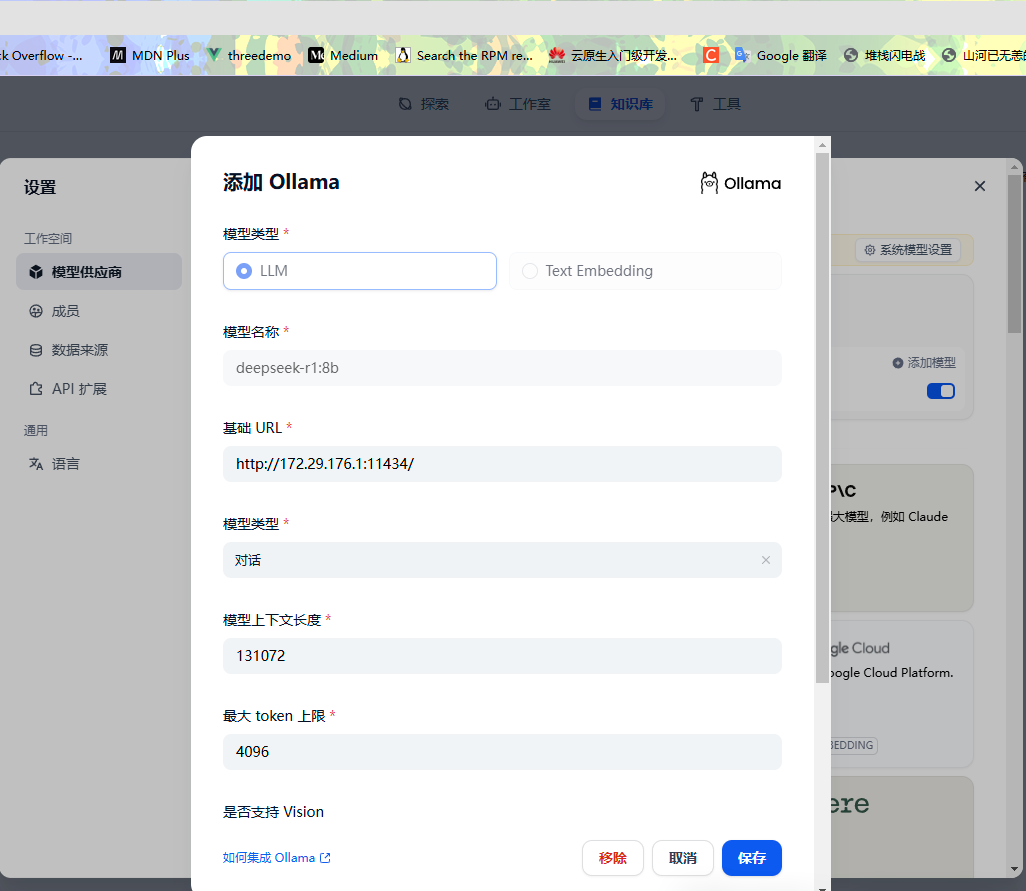Open the 数据来源 data source section
1026x891 pixels.
click(99, 350)
